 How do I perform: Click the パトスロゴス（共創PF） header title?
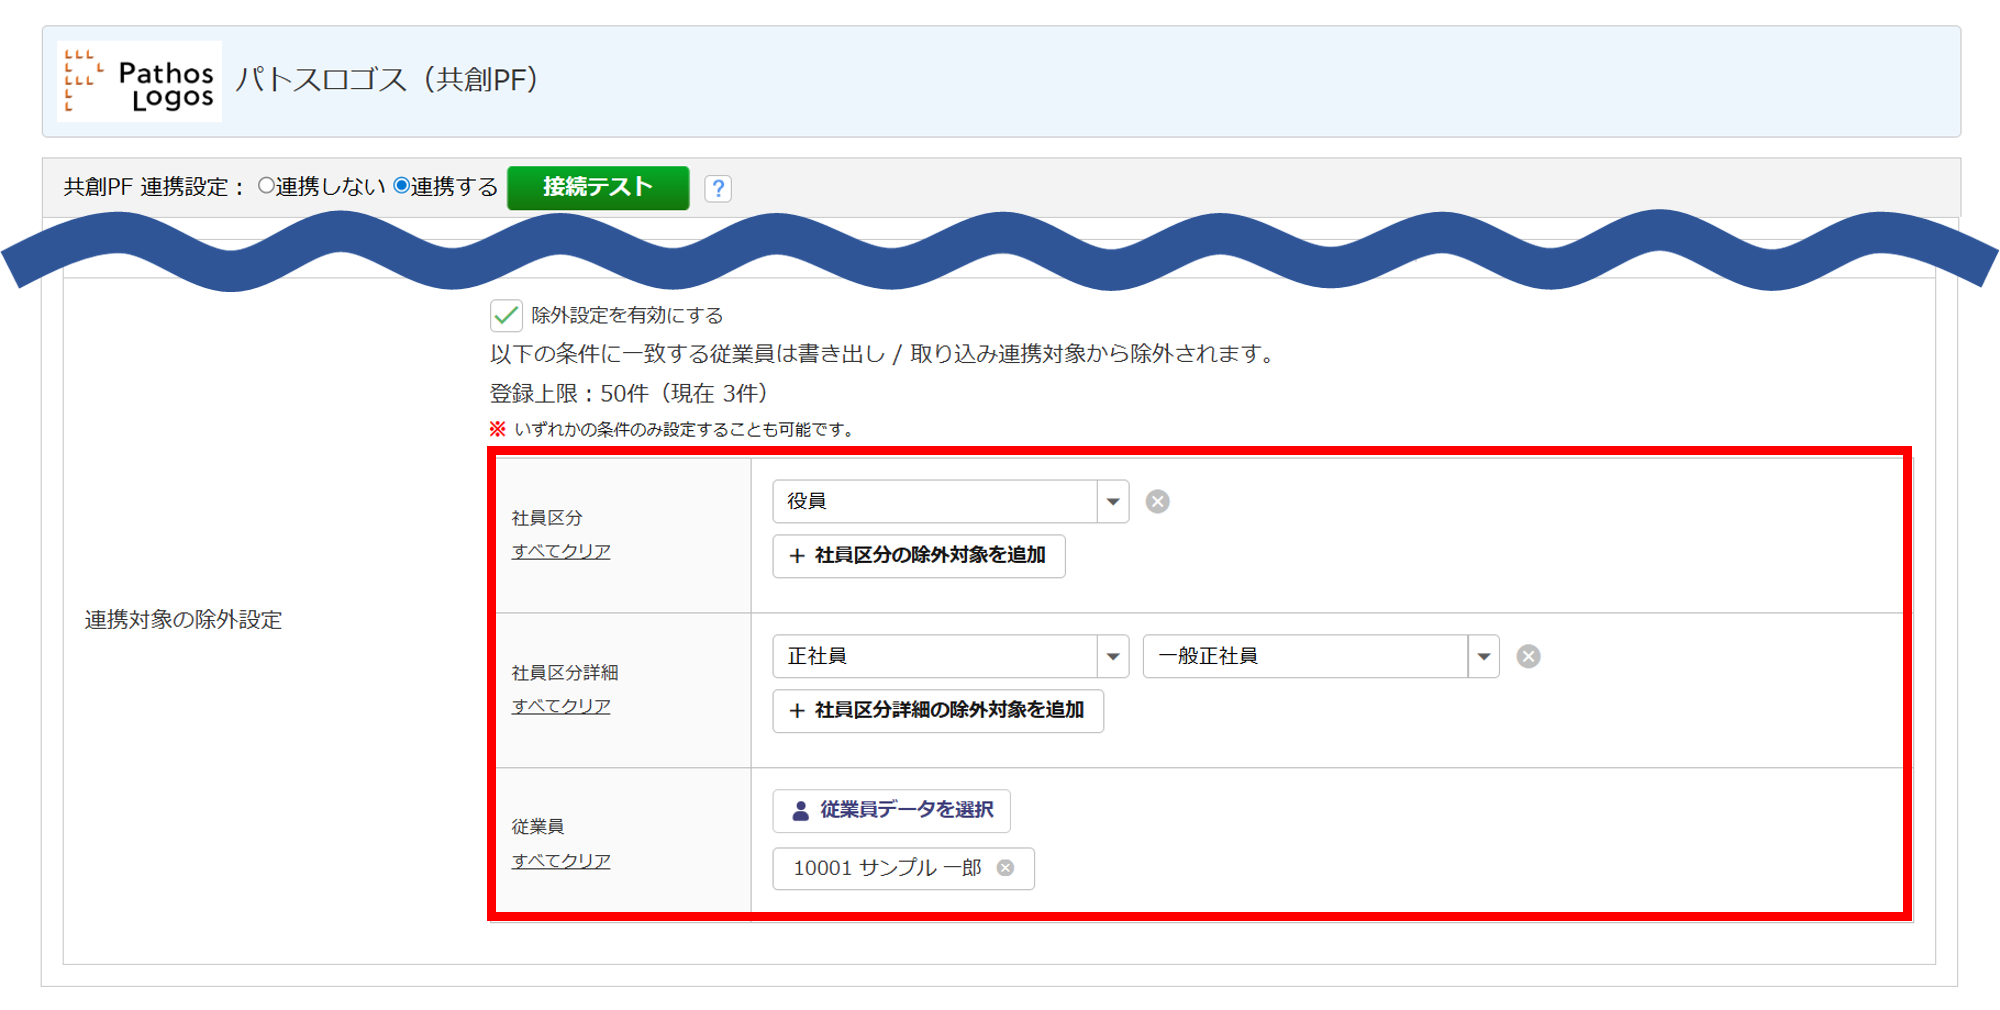click(387, 80)
